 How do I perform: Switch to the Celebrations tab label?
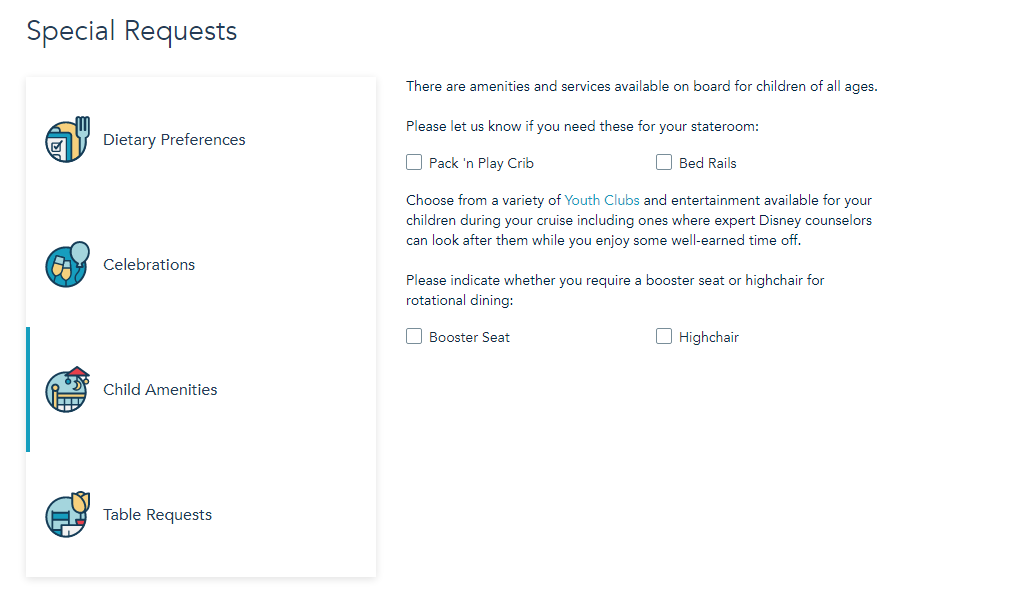[x=149, y=265]
